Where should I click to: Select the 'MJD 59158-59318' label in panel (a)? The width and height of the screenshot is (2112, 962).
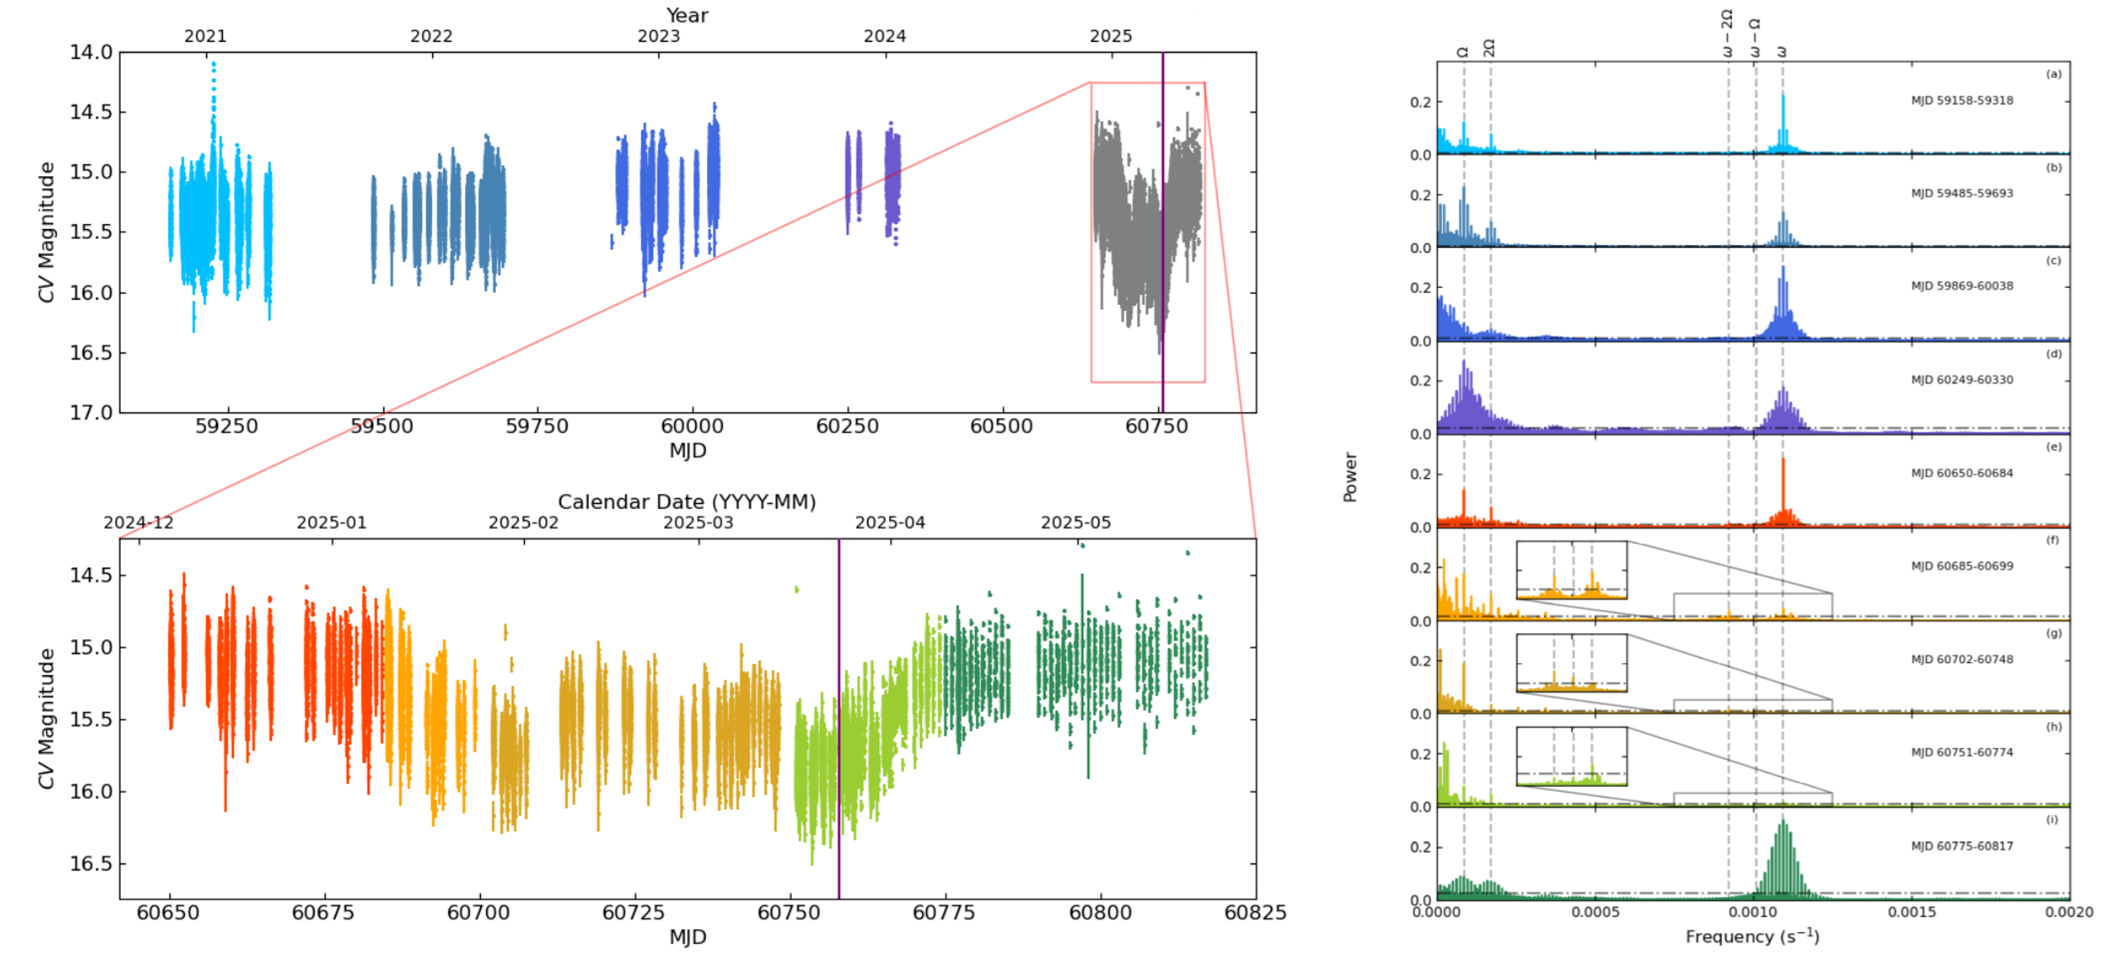point(1961,101)
